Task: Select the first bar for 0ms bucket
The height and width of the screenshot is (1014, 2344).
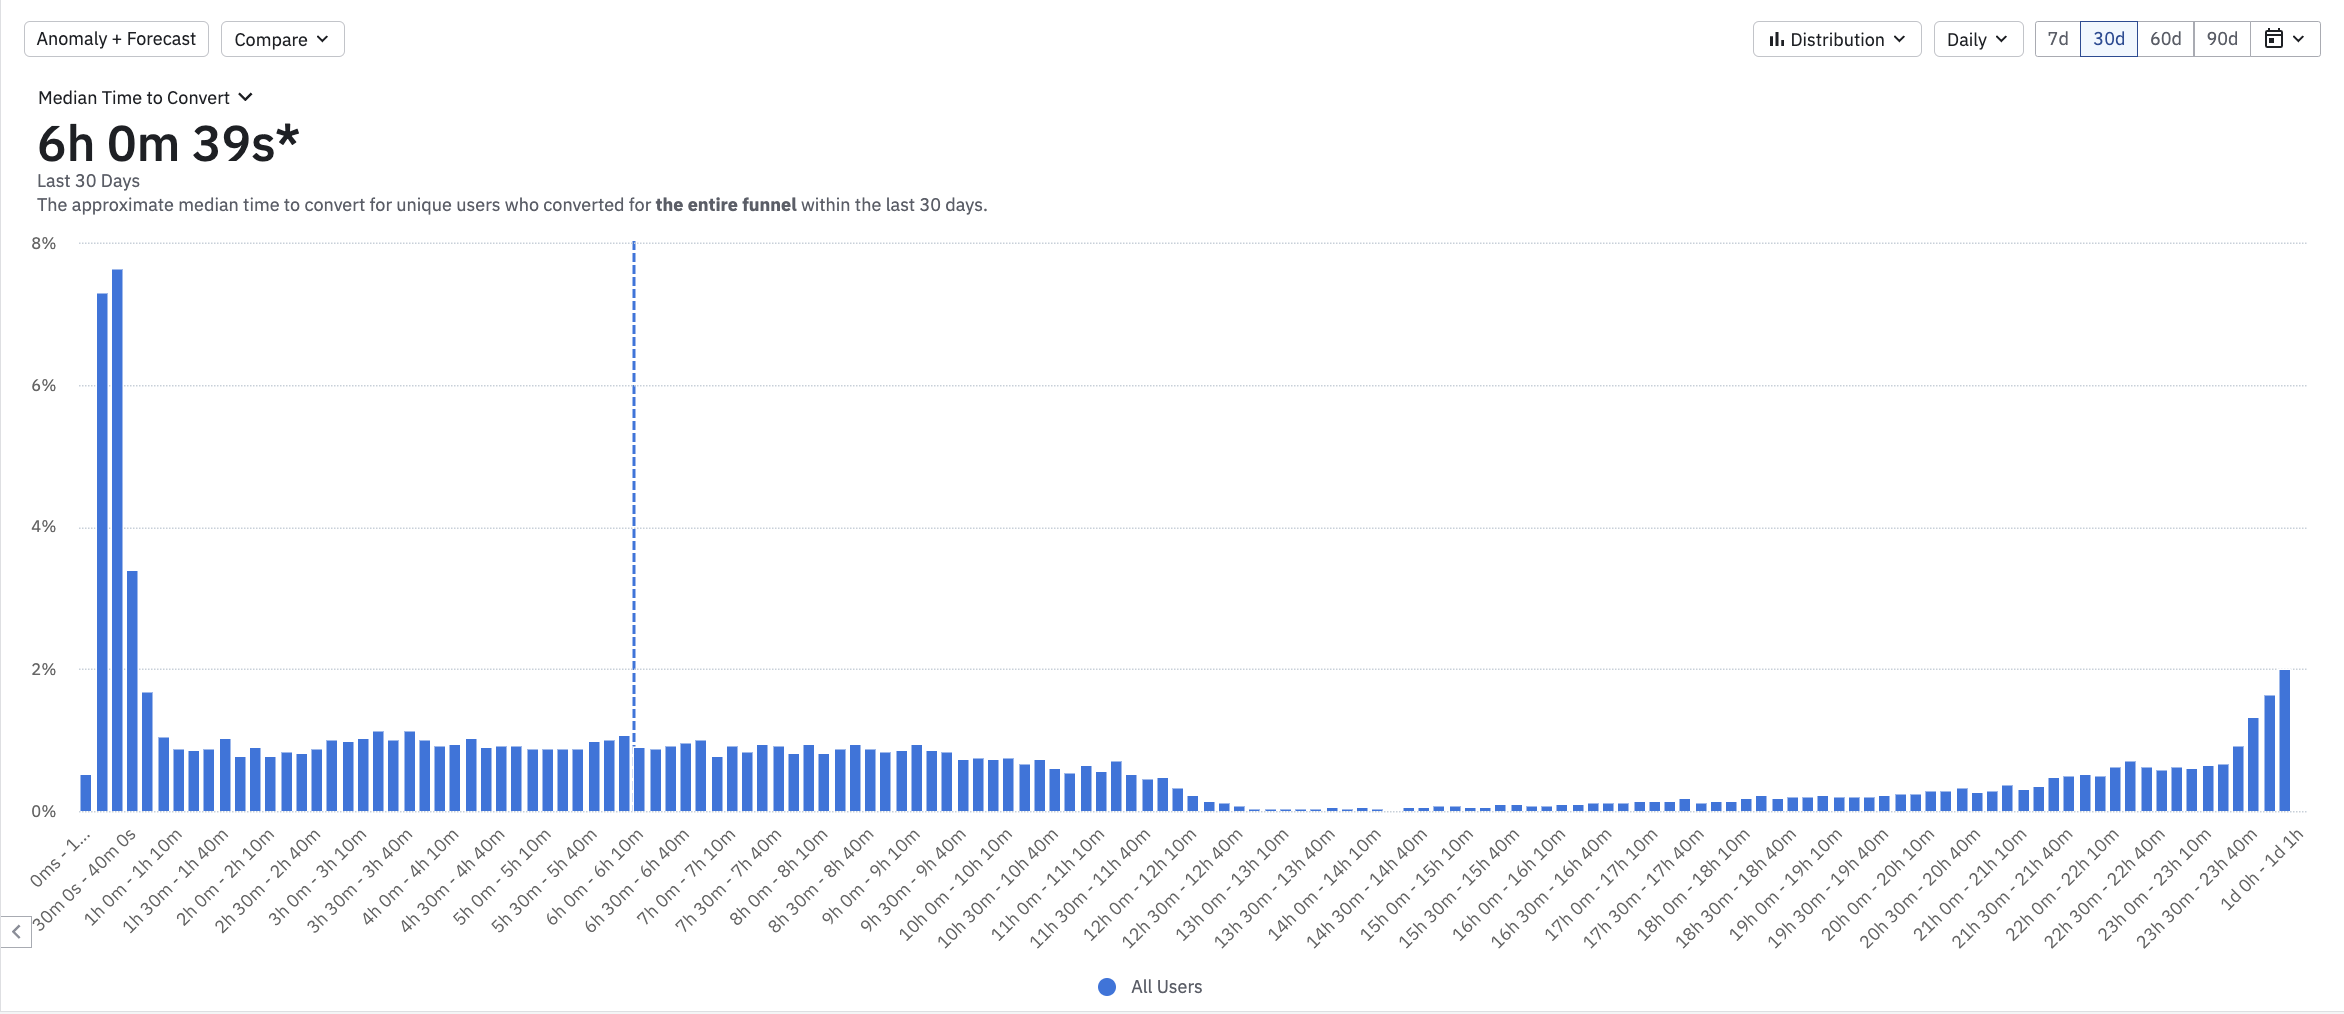Action: pos(86,792)
